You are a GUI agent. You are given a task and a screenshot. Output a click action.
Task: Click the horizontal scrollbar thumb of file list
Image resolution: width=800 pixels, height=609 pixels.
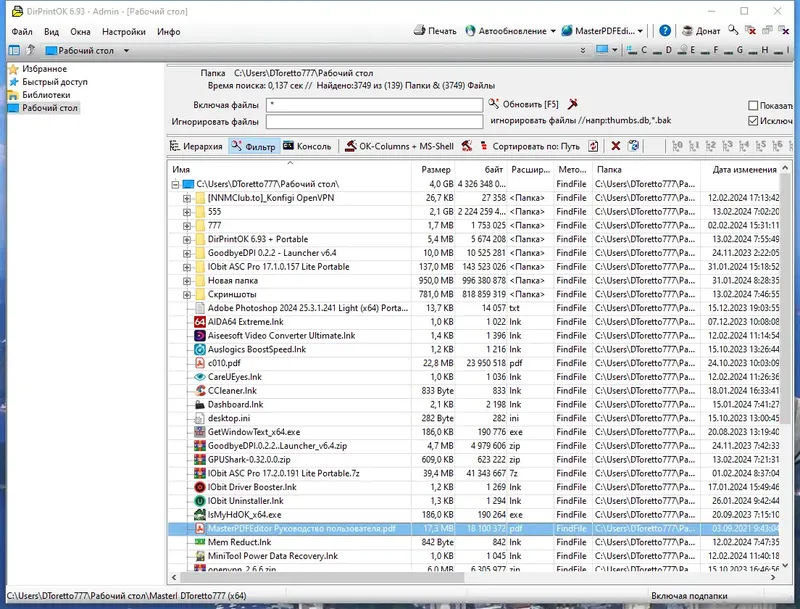(322, 577)
